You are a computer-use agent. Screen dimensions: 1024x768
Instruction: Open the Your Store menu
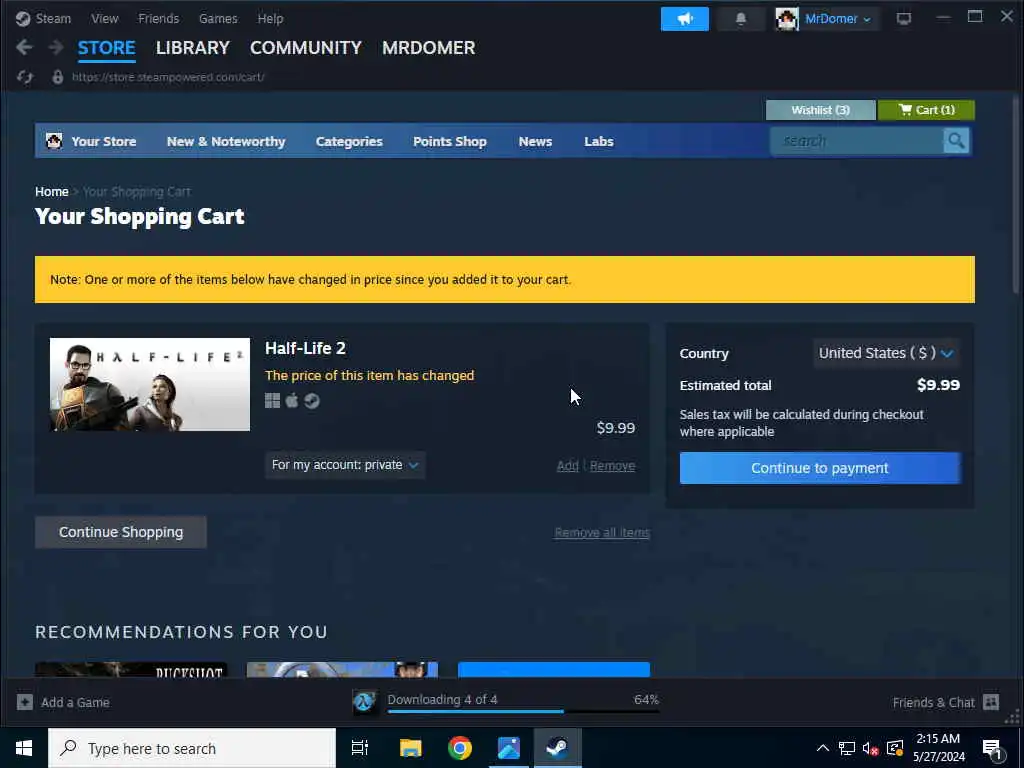click(104, 141)
